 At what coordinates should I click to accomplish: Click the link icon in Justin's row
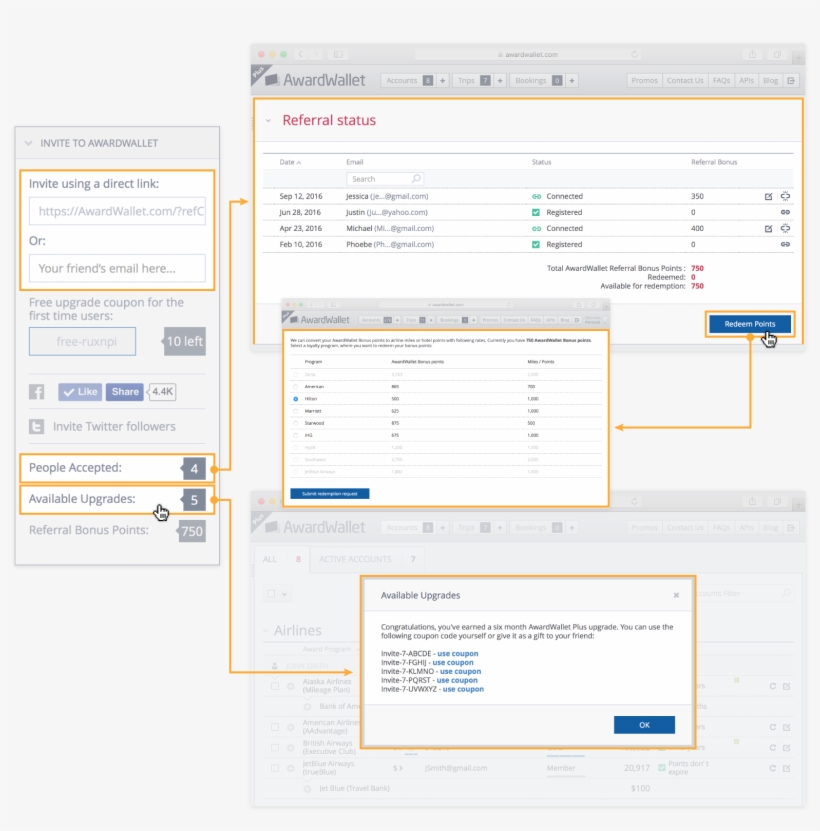pyautogui.click(x=785, y=213)
